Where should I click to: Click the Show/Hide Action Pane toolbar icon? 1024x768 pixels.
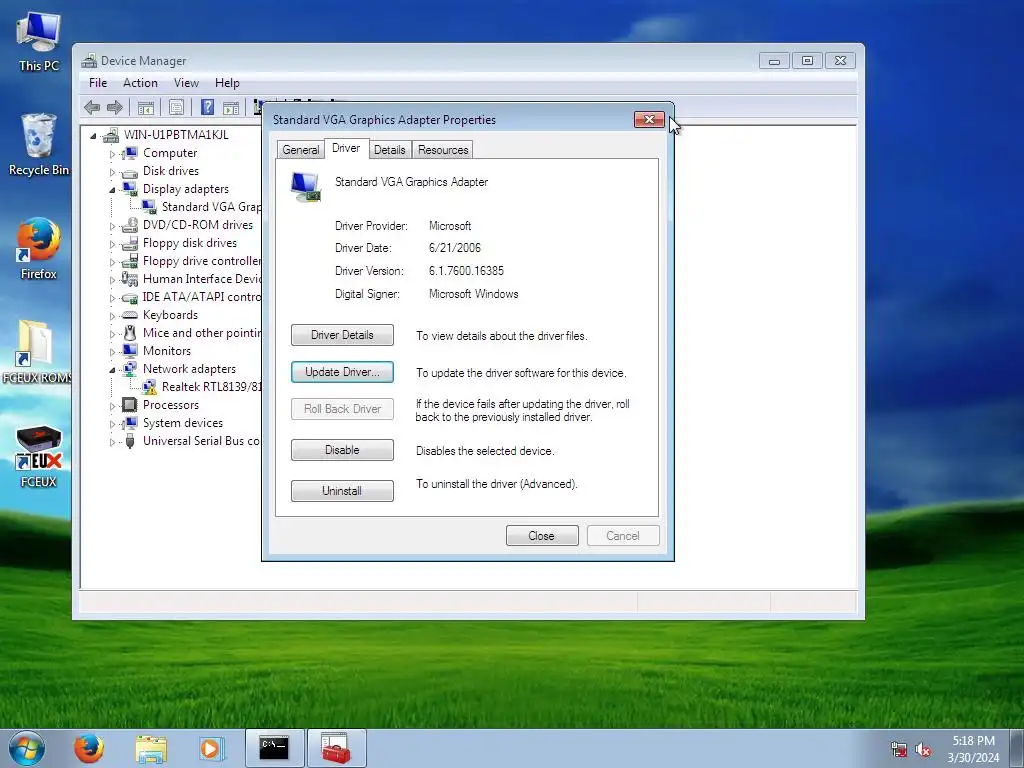231,107
